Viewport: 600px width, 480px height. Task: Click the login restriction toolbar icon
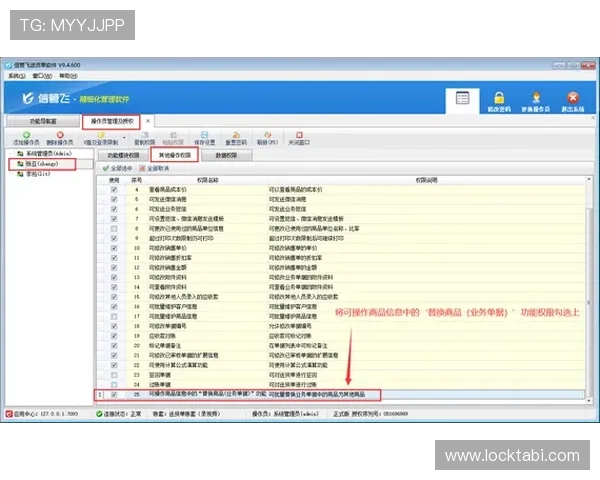101,135
